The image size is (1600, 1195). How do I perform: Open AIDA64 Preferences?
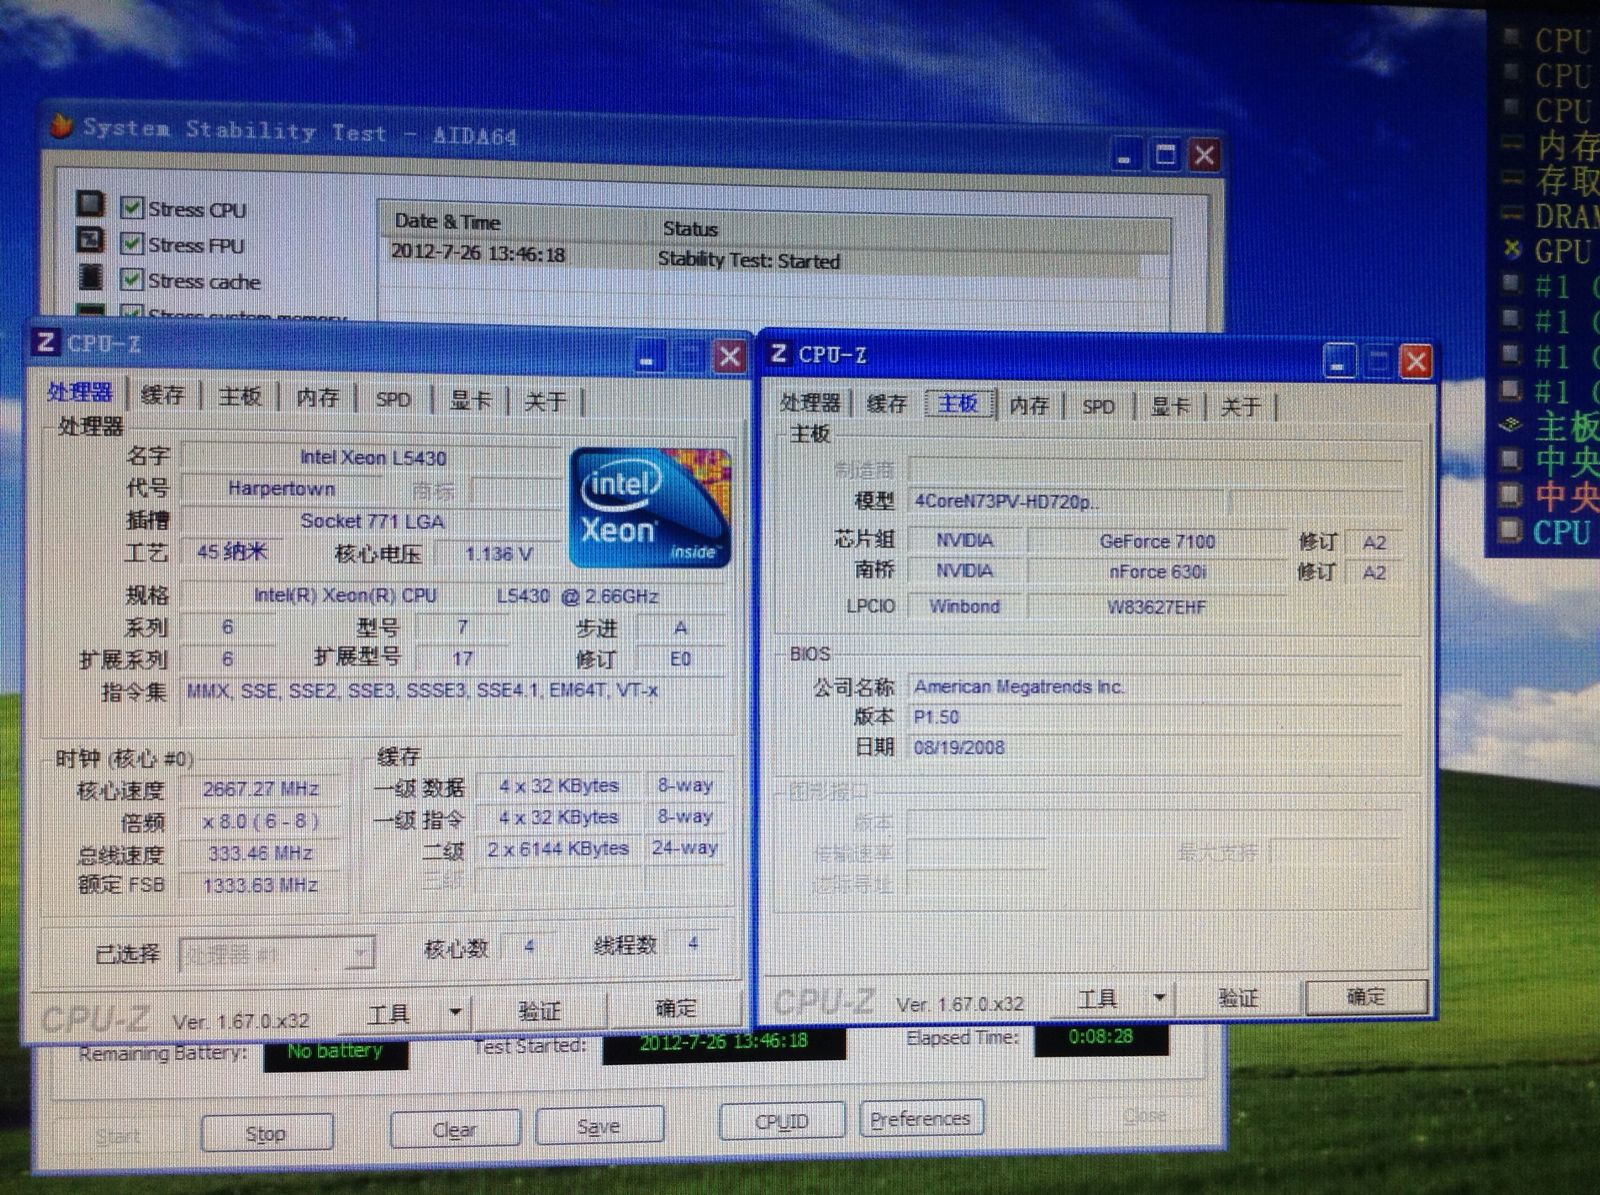pyautogui.click(x=921, y=1118)
